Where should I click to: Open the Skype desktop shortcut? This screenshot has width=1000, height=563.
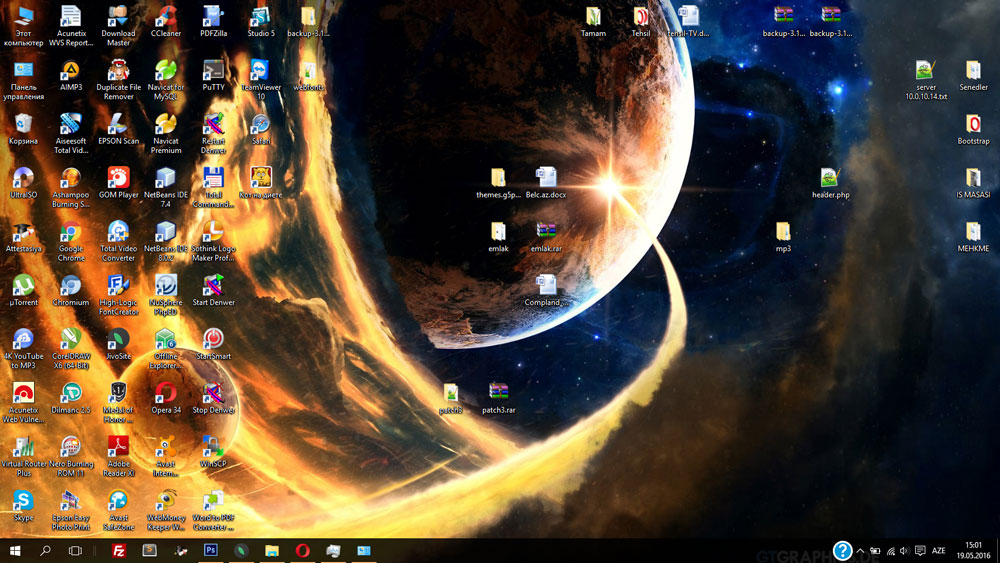tap(24, 506)
